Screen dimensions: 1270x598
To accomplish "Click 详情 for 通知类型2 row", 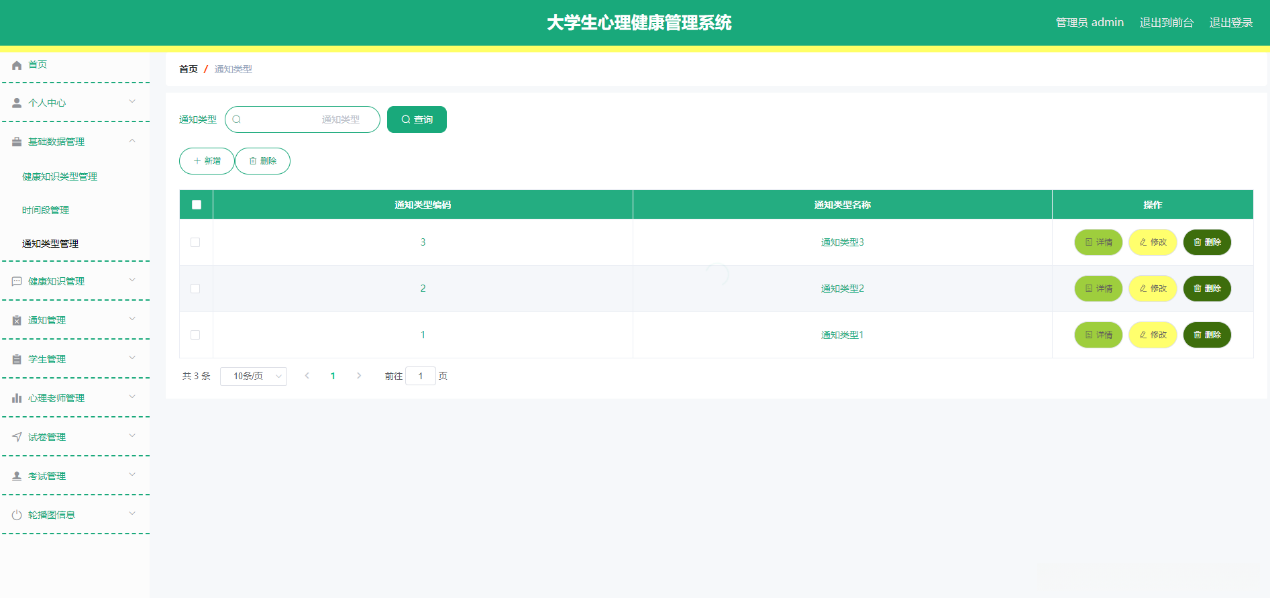I will [1099, 288].
